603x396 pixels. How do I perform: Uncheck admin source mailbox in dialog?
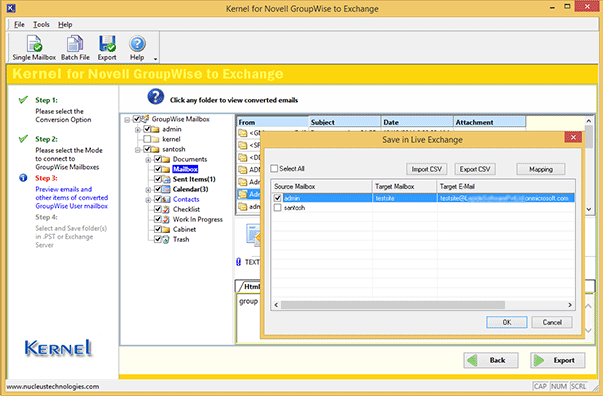[277, 198]
